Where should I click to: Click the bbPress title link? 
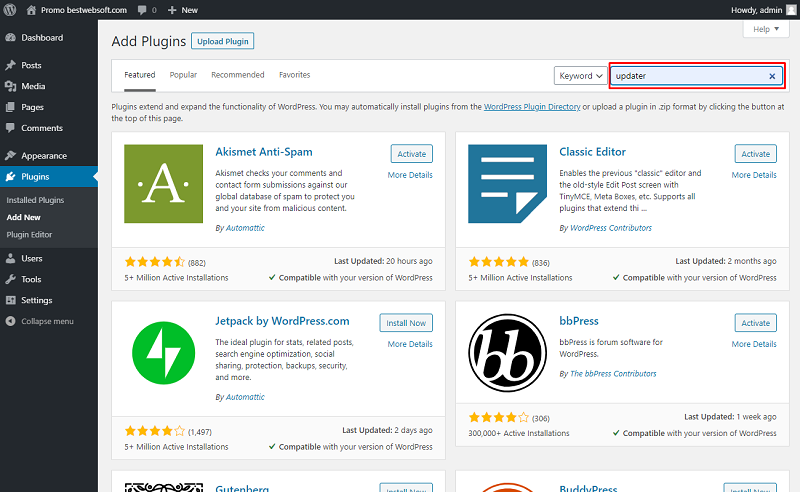click(x=579, y=321)
